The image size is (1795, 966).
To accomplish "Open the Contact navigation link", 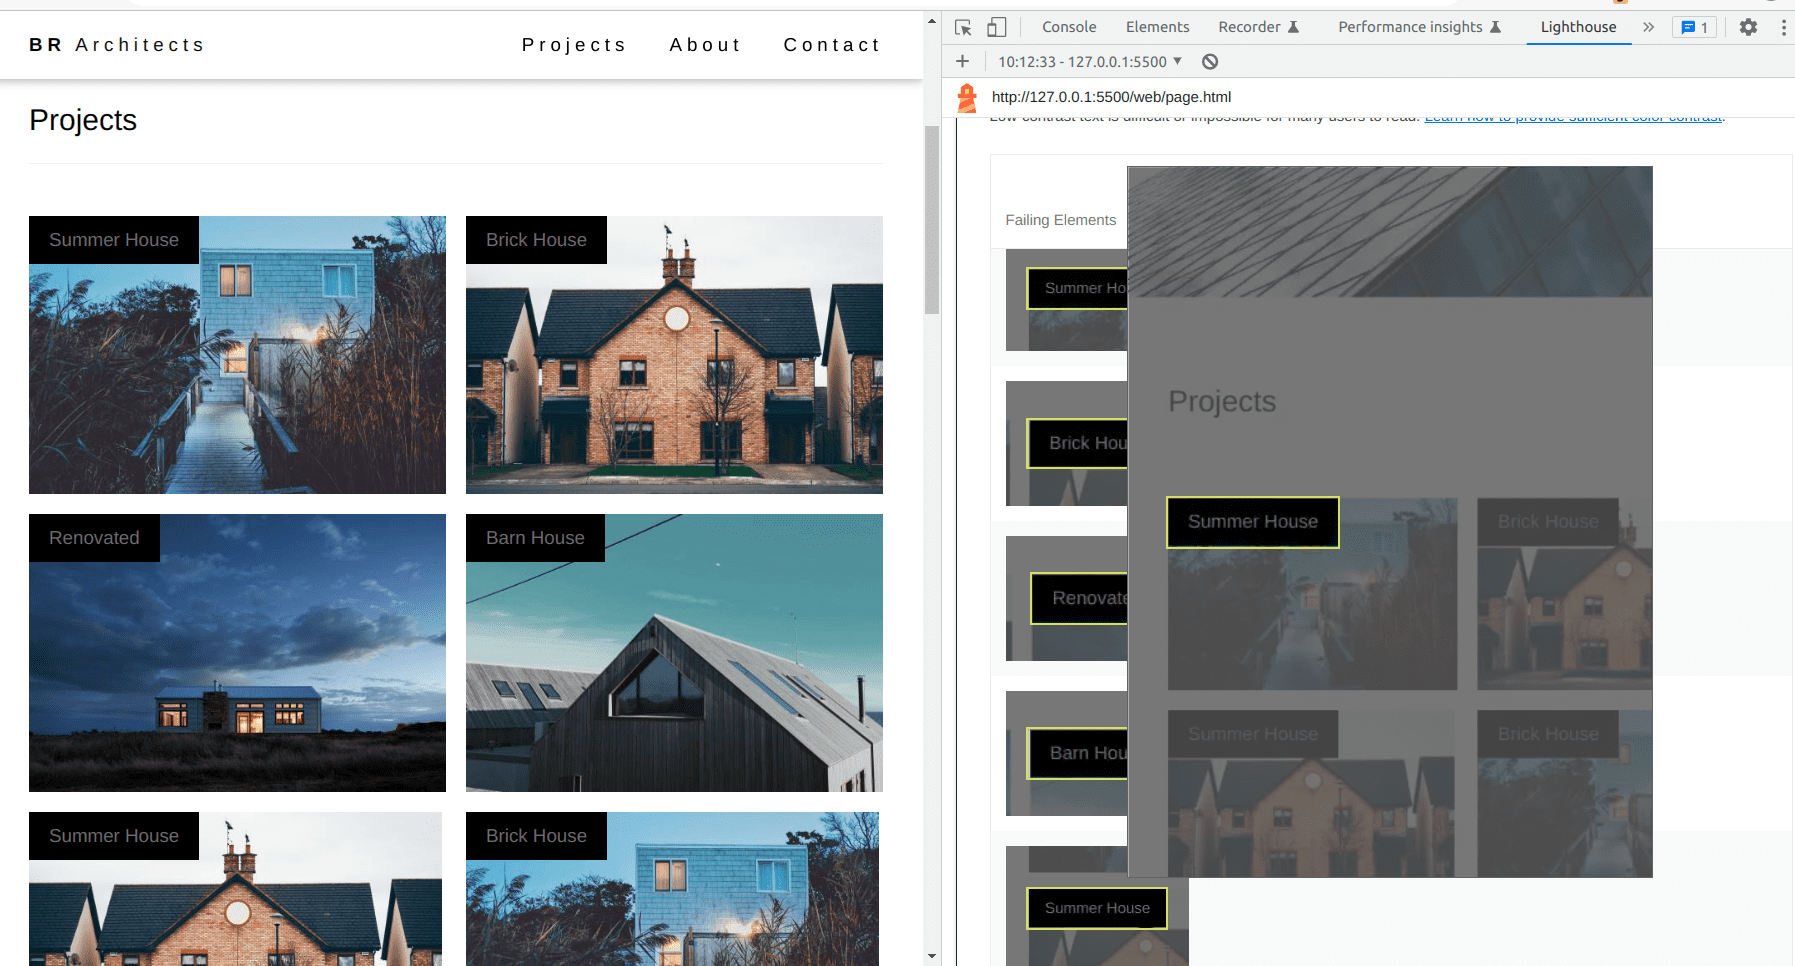I will click(x=832, y=45).
